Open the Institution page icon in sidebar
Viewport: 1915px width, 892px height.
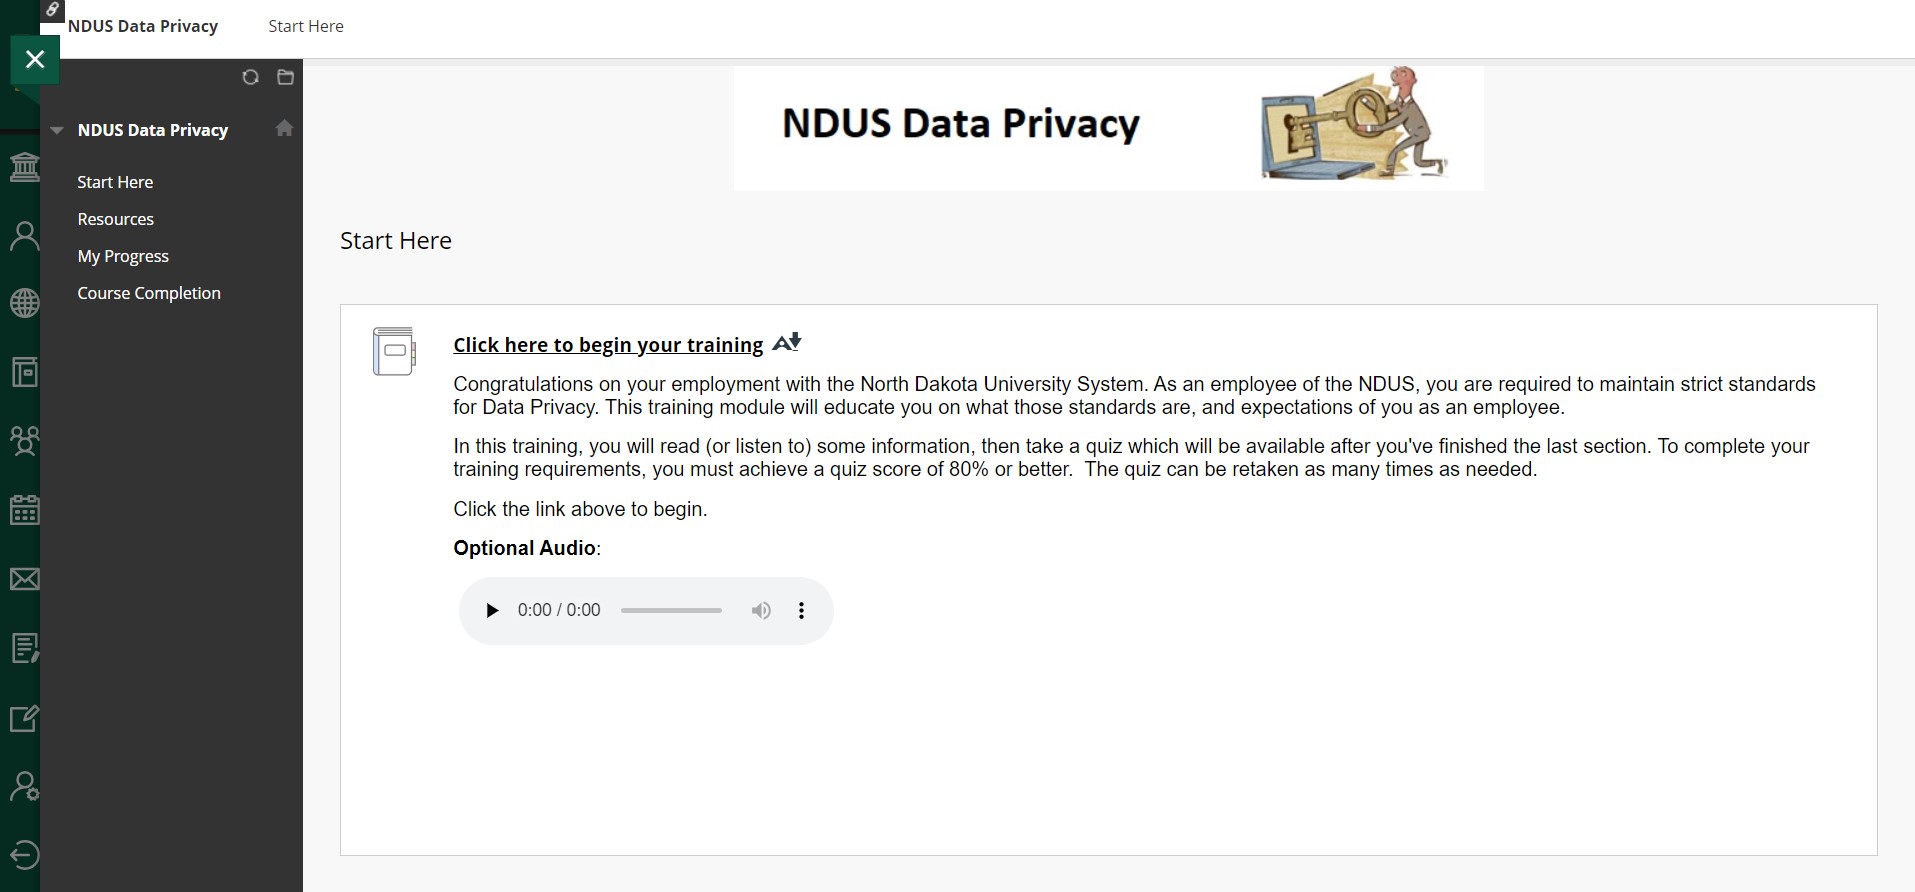click(x=24, y=167)
